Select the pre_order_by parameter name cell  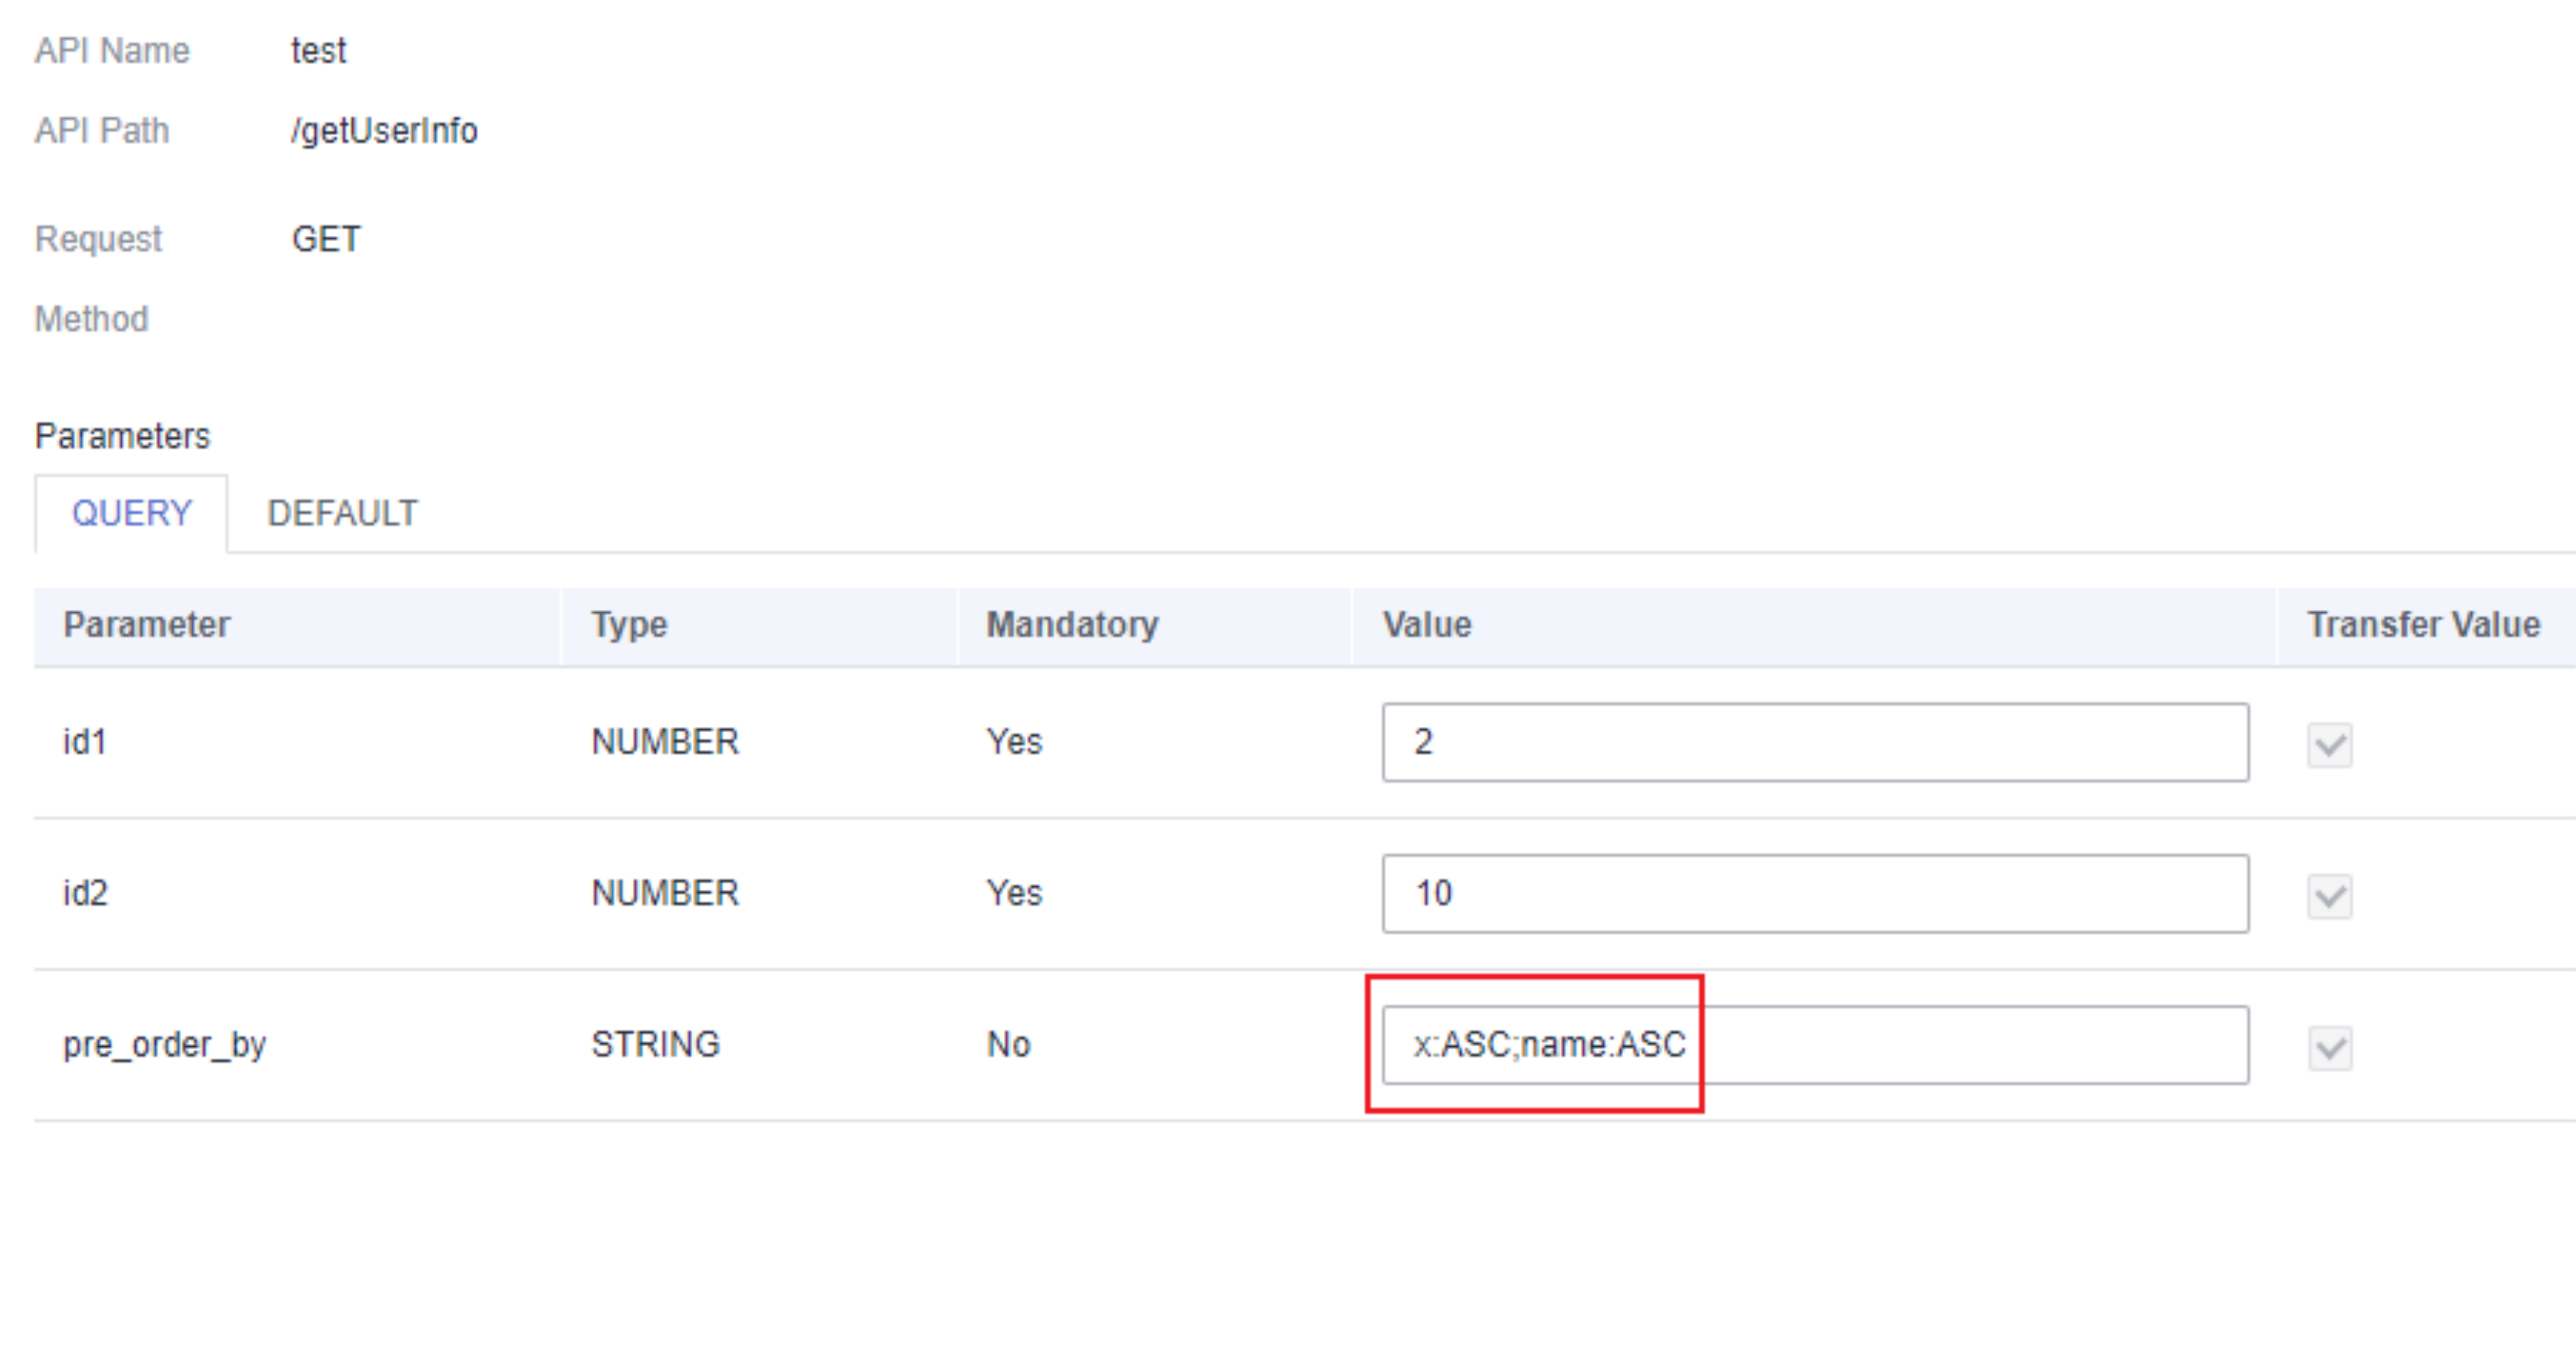click(164, 1045)
